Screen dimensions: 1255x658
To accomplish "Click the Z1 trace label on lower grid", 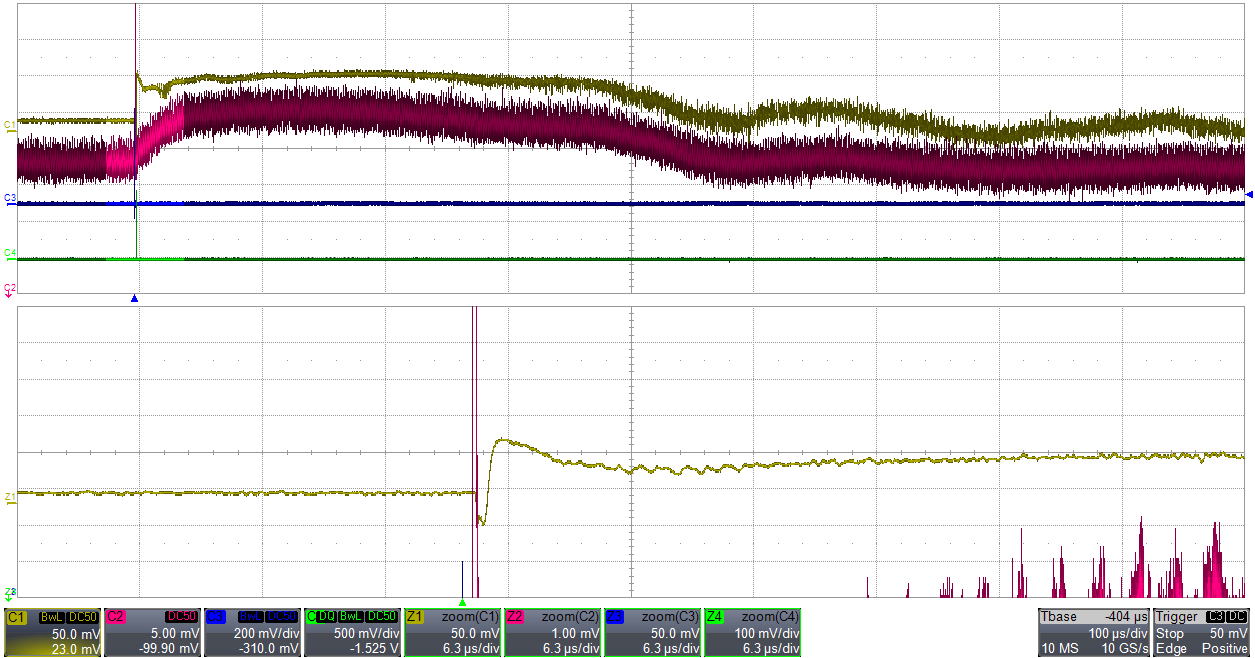I will click(x=10, y=496).
